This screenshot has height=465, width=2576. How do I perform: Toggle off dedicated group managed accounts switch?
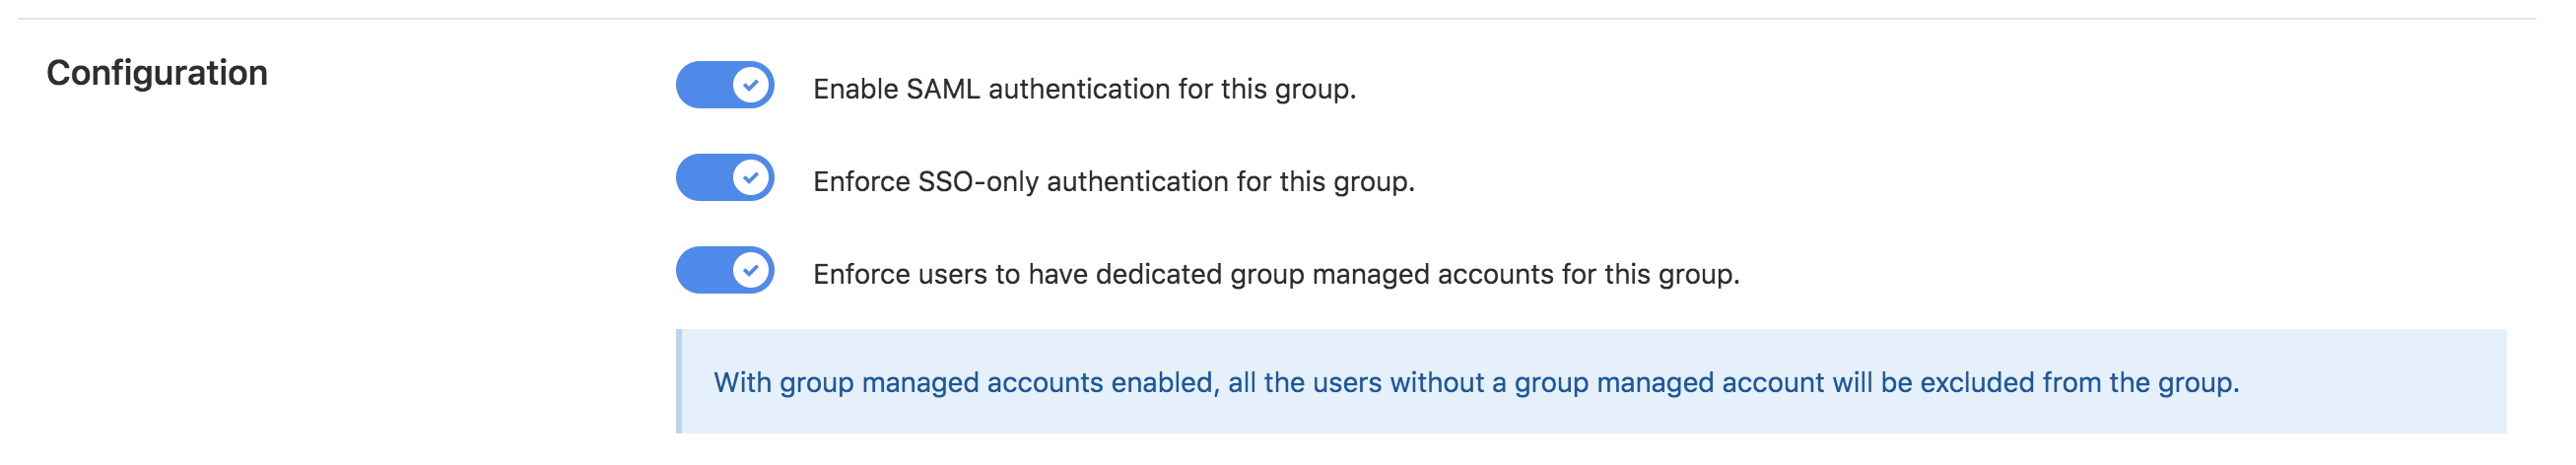(725, 271)
